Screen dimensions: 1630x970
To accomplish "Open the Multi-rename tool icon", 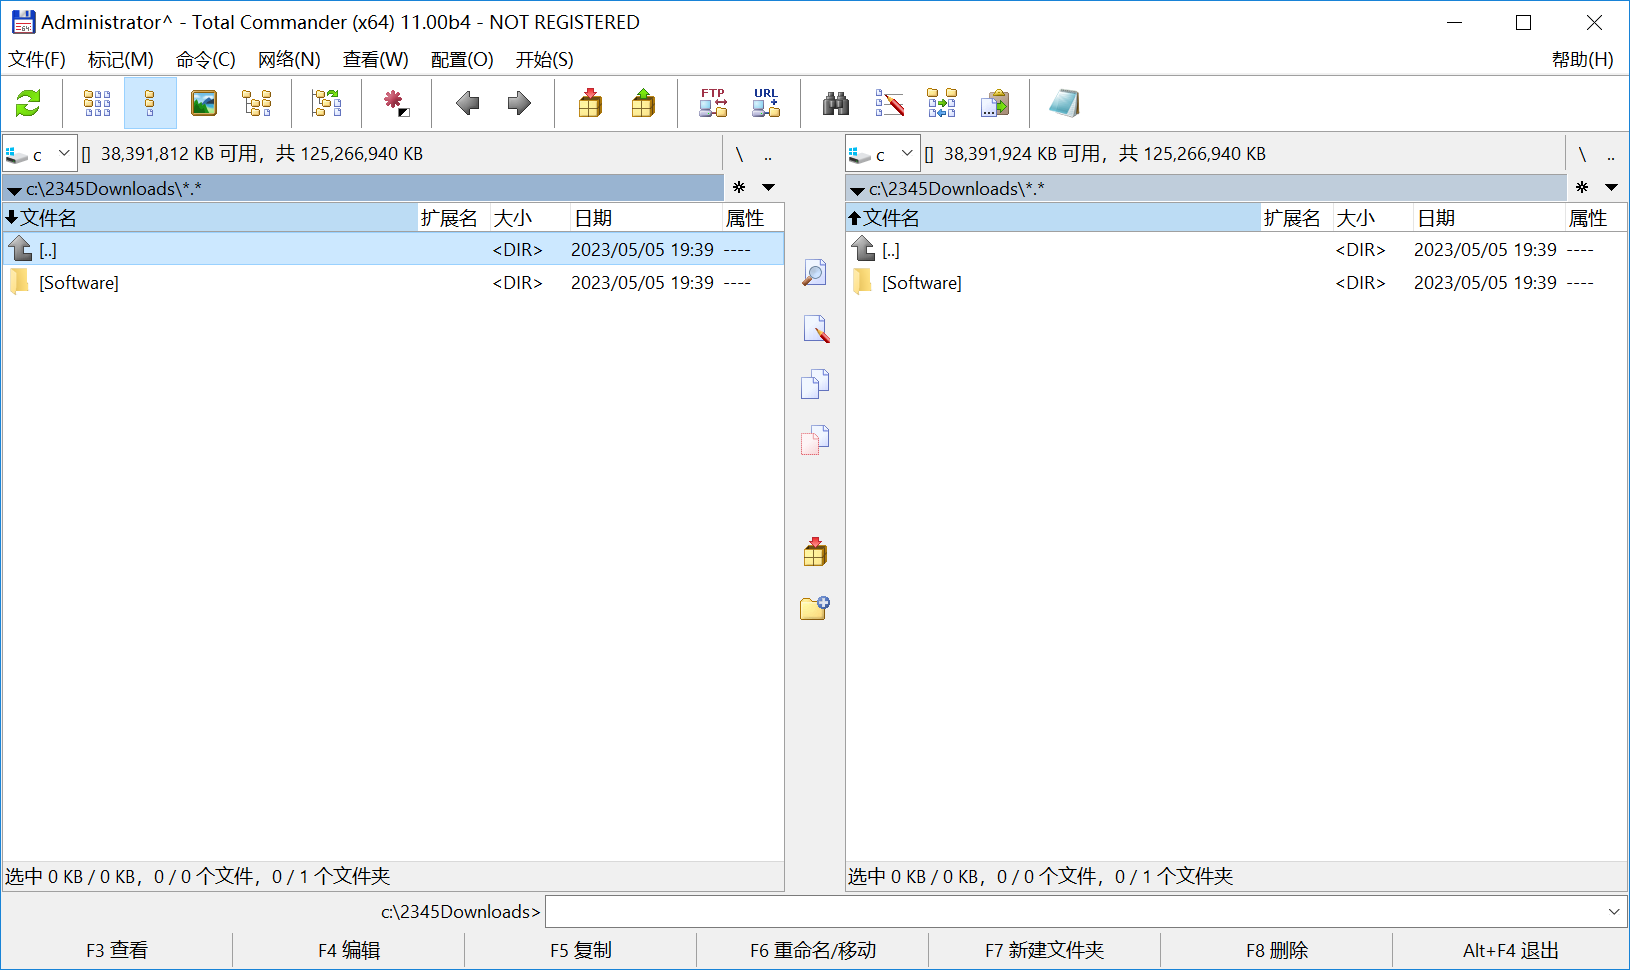I will coord(889,103).
